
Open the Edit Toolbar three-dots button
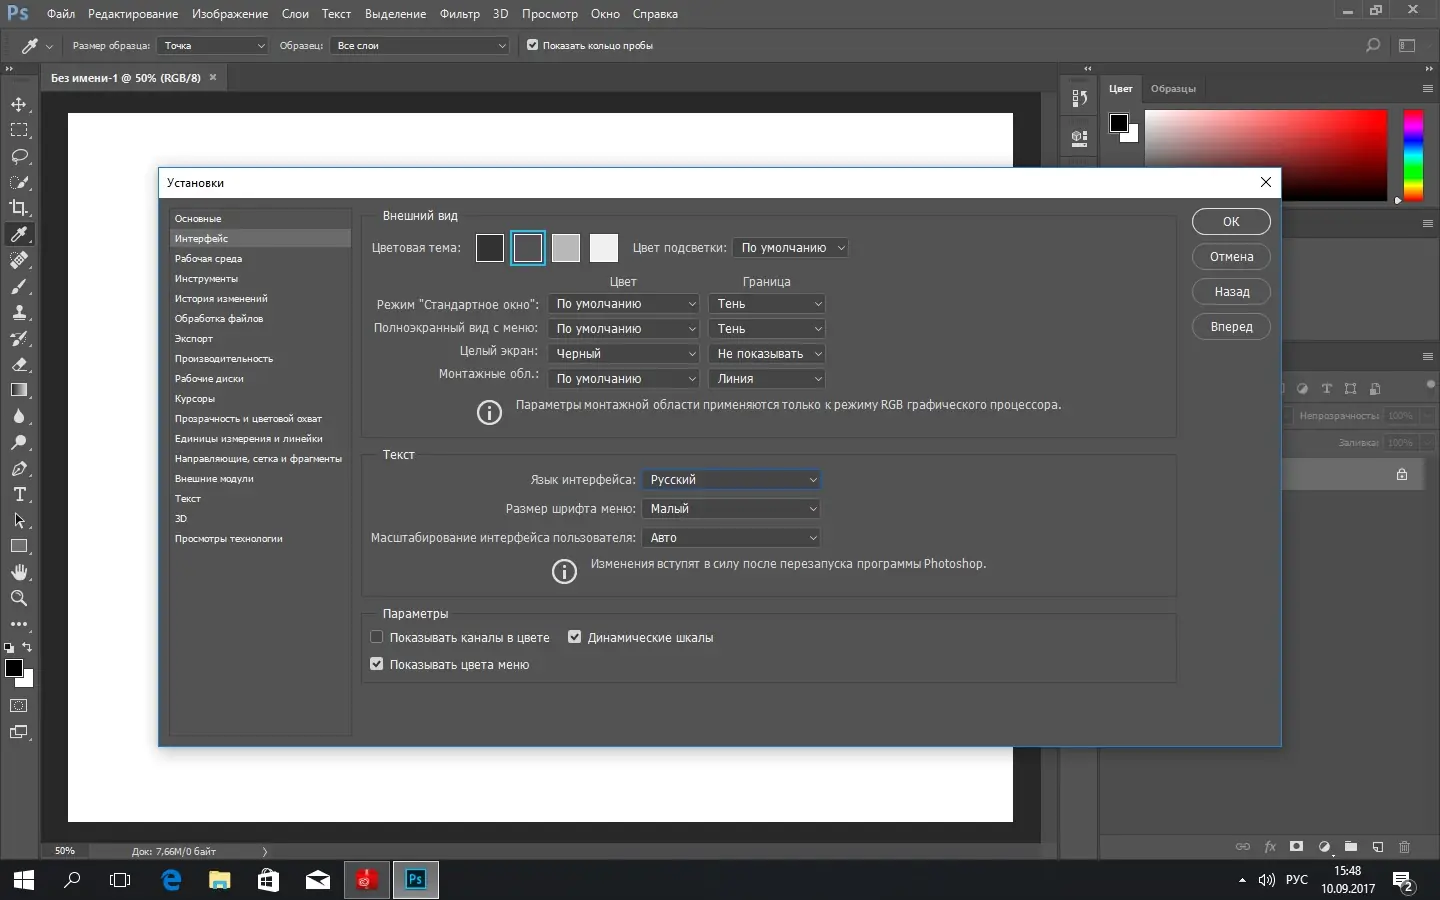click(x=19, y=624)
